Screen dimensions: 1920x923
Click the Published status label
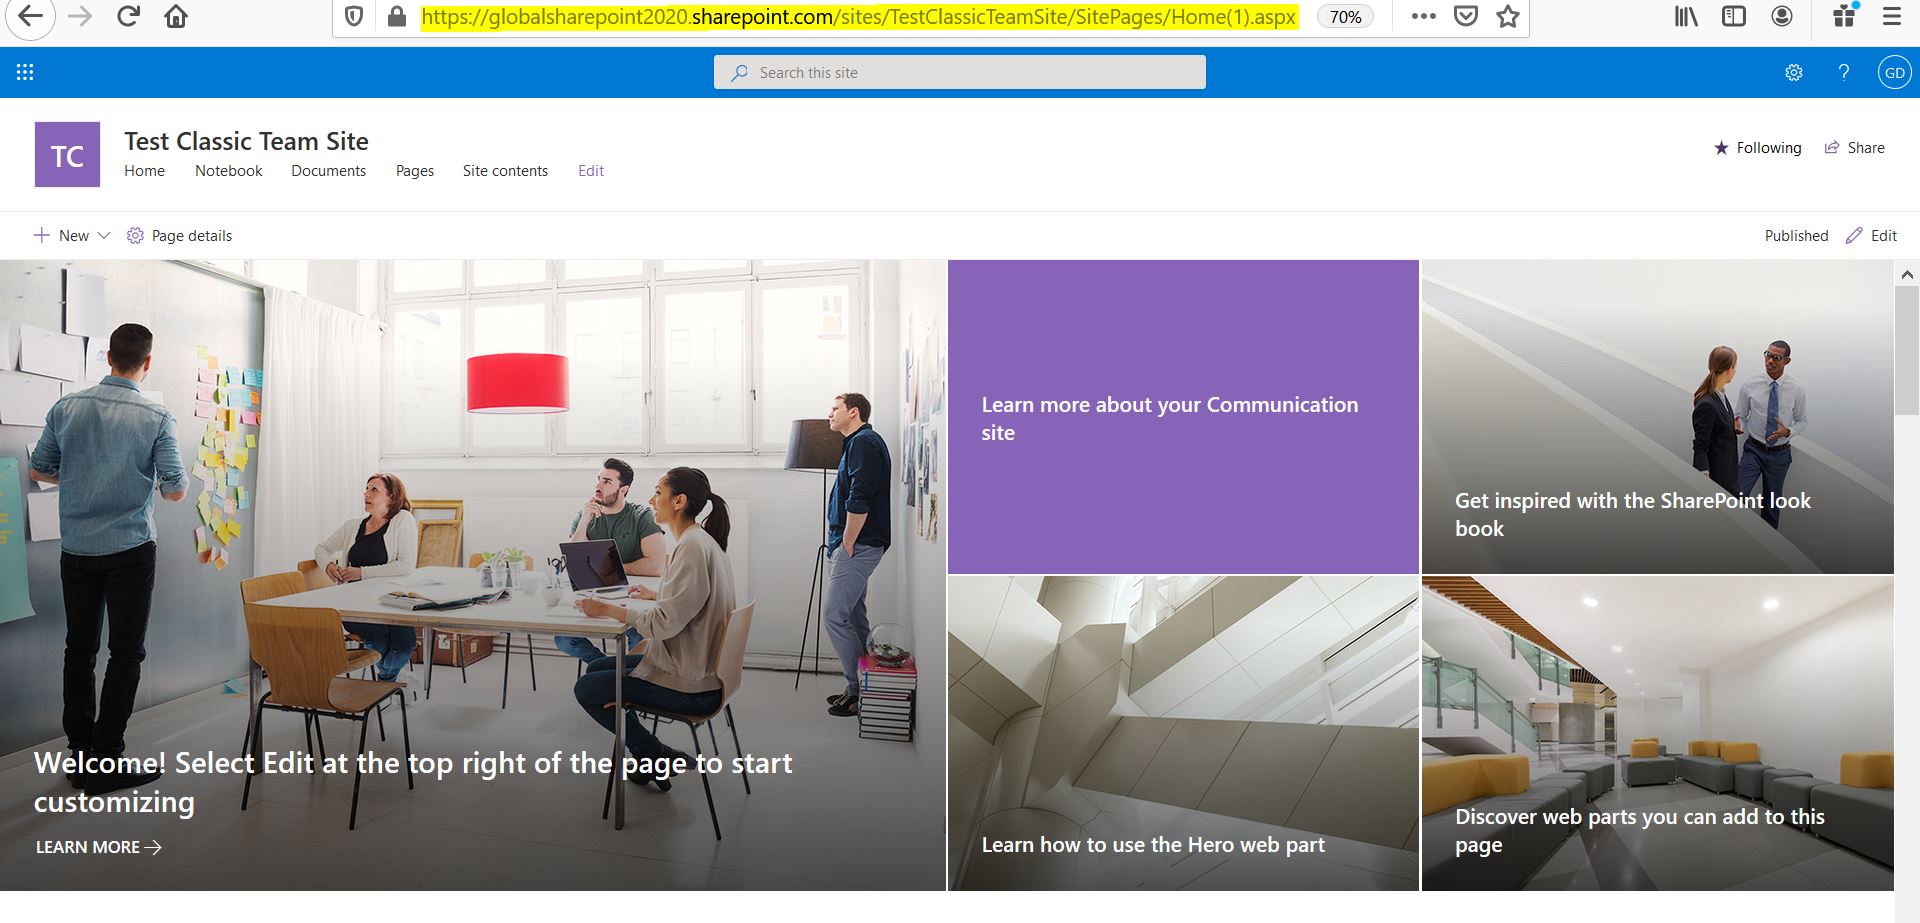click(1796, 236)
